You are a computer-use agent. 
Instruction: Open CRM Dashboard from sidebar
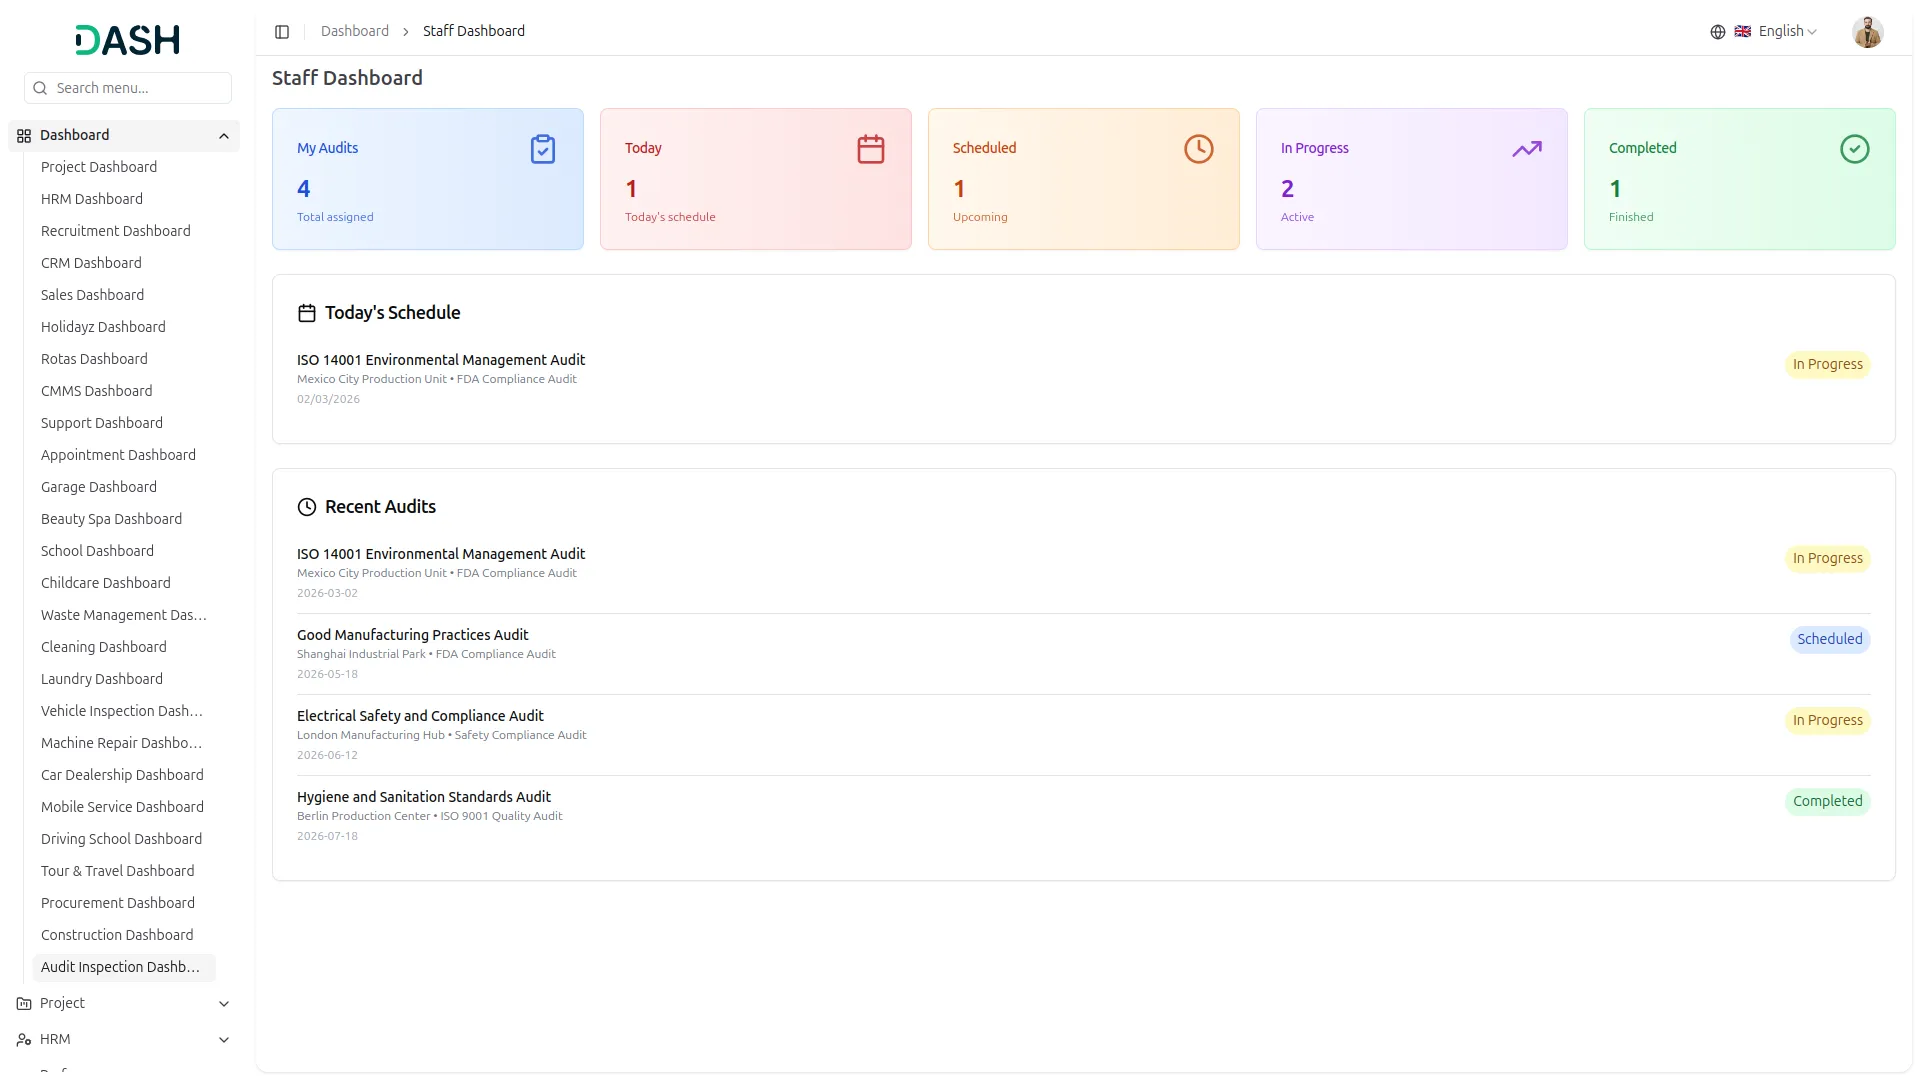91,263
